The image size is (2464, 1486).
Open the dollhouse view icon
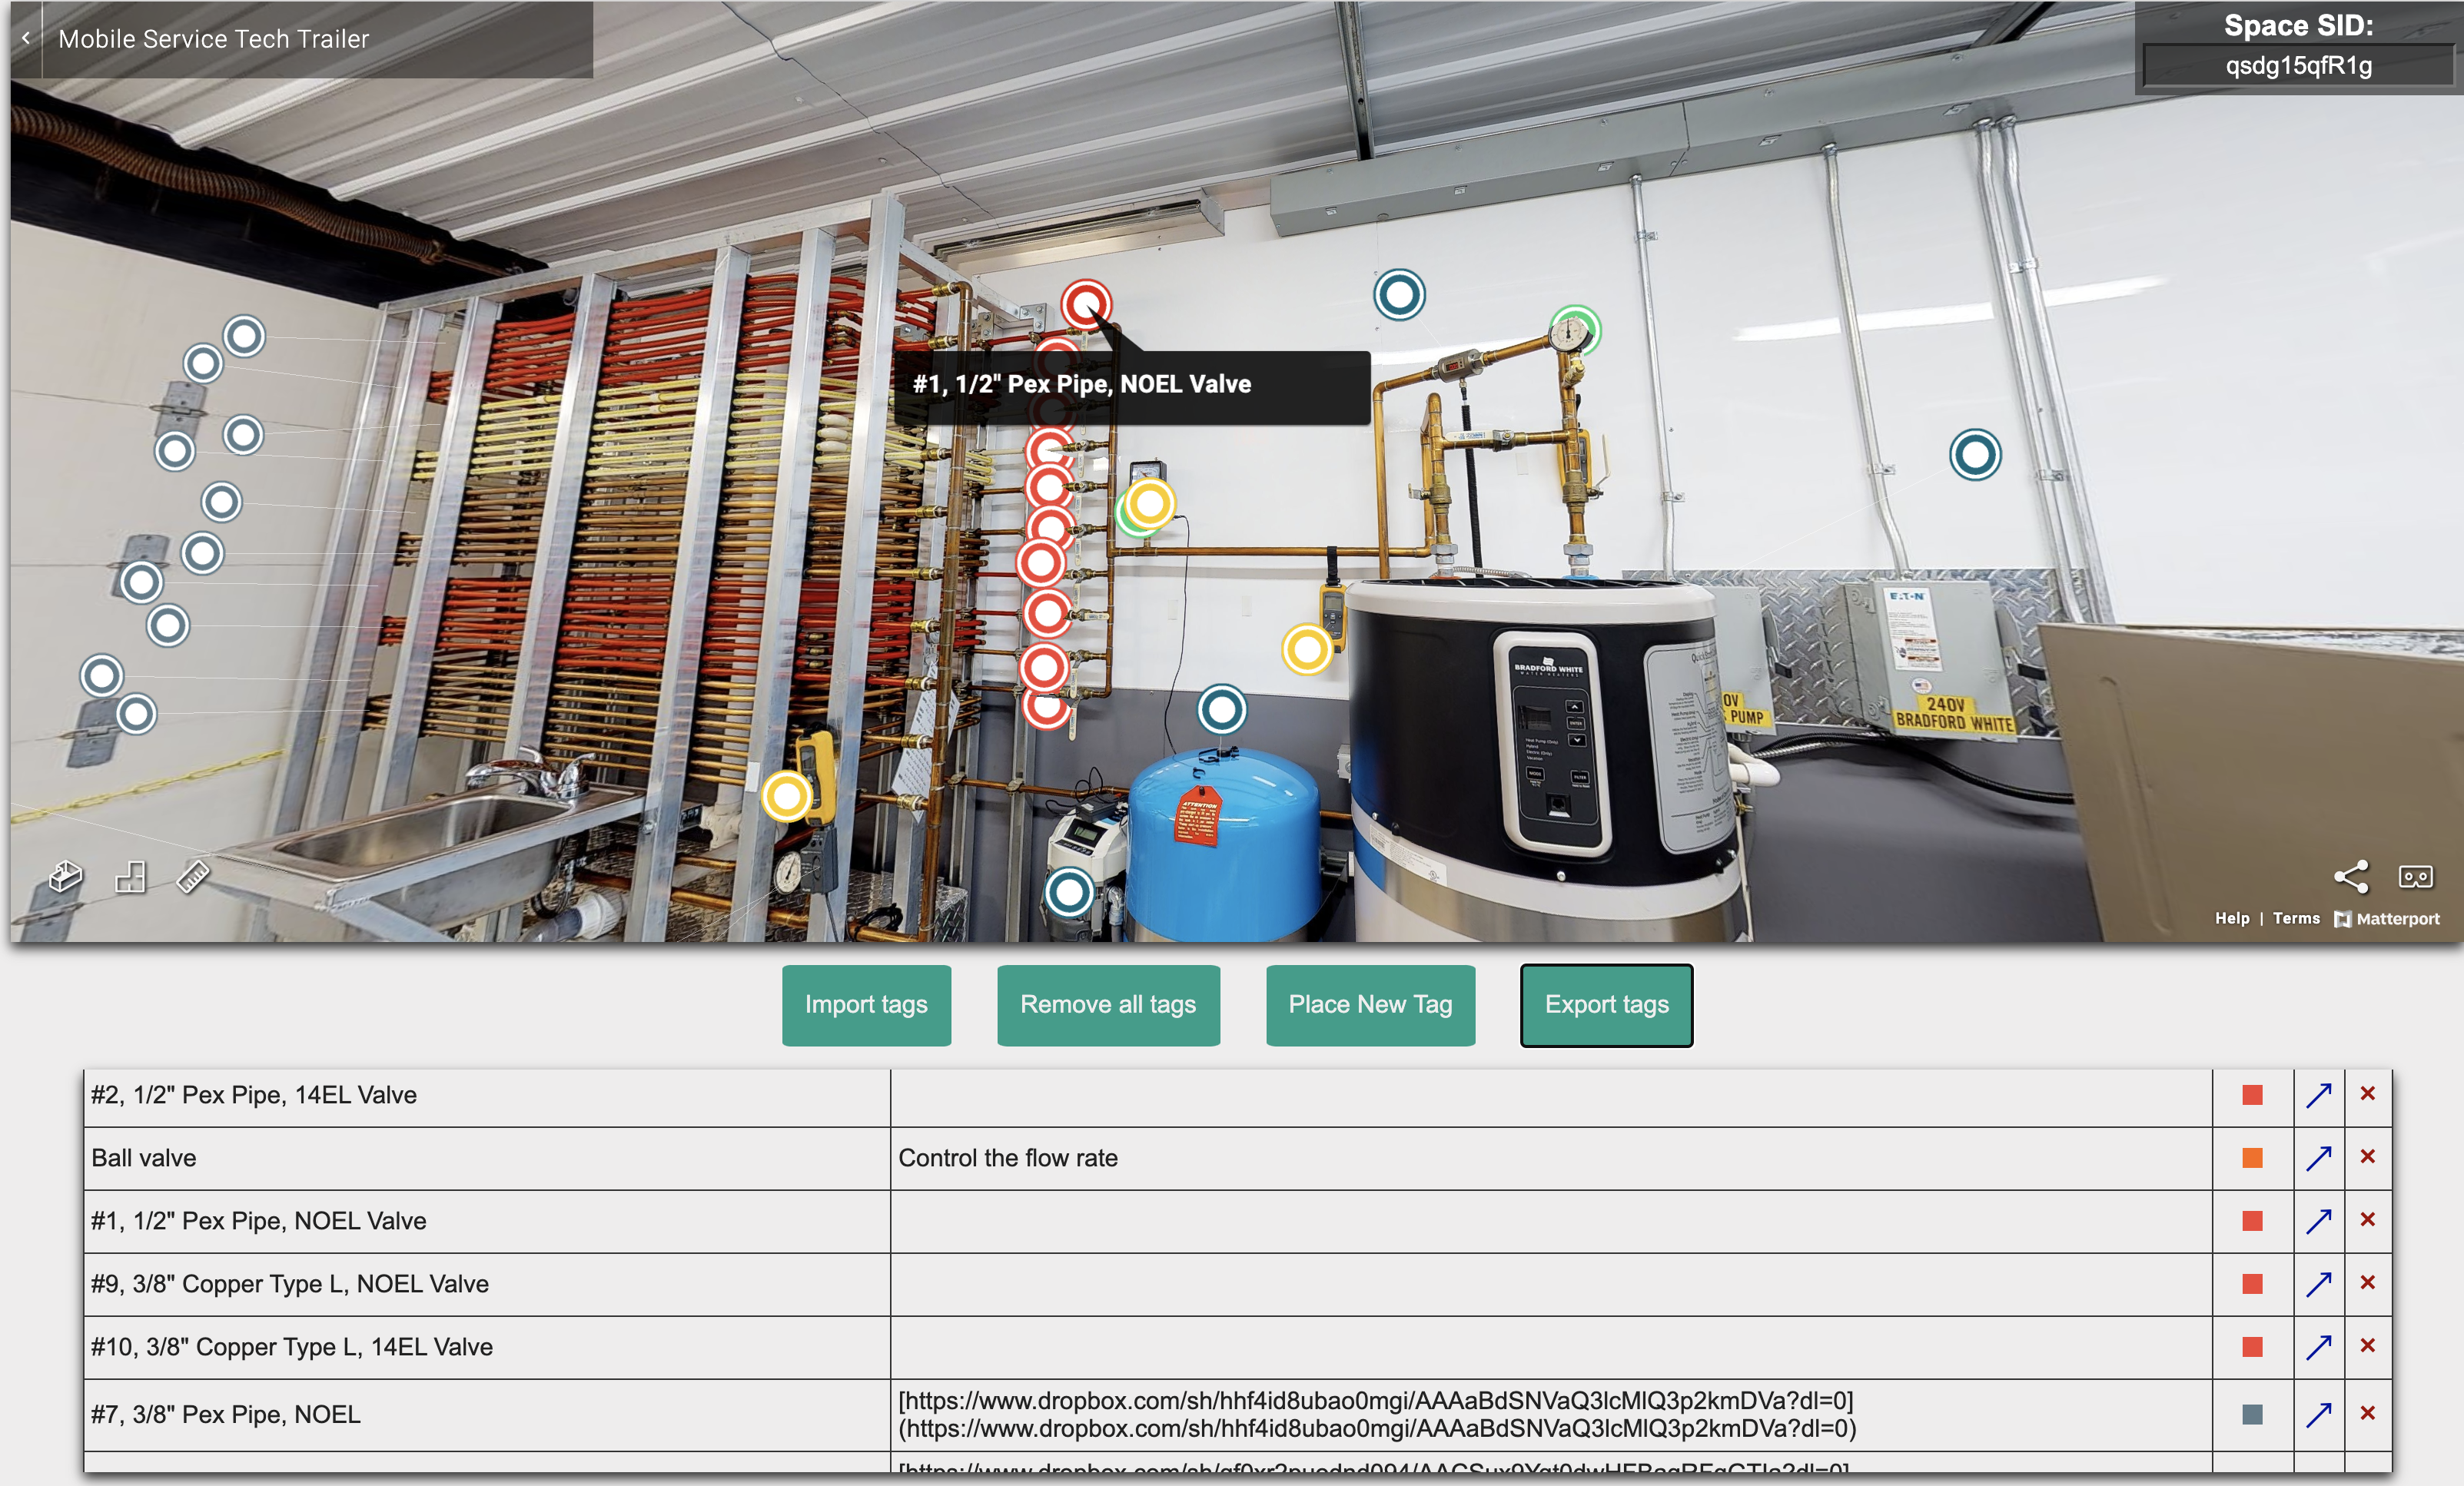(x=66, y=877)
